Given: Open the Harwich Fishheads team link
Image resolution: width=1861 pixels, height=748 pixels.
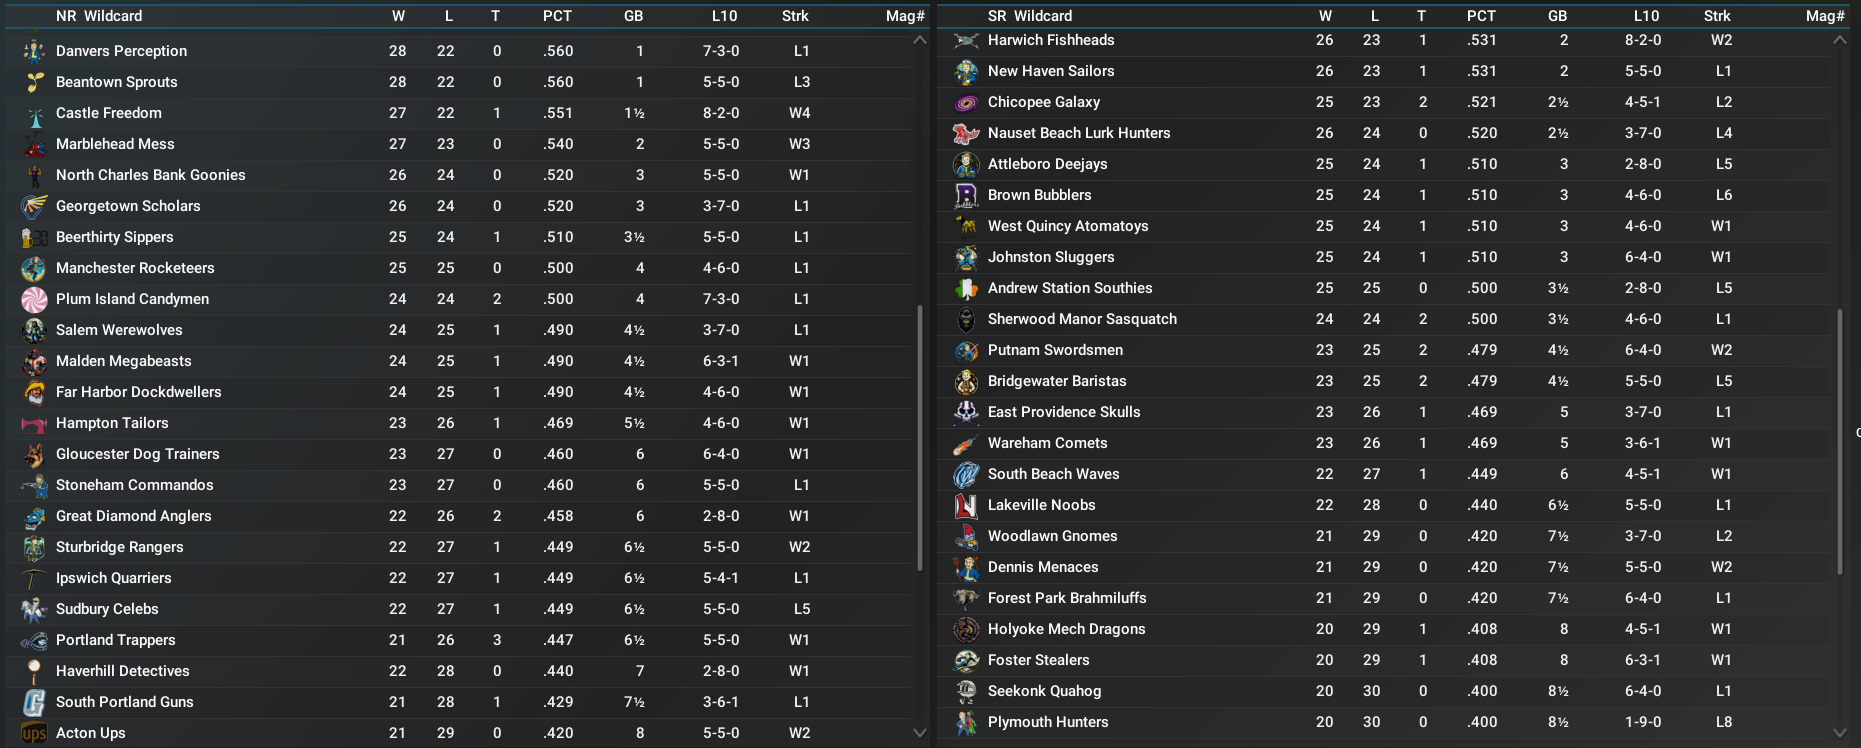Looking at the screenshot, I should (x=1050, y=40).
